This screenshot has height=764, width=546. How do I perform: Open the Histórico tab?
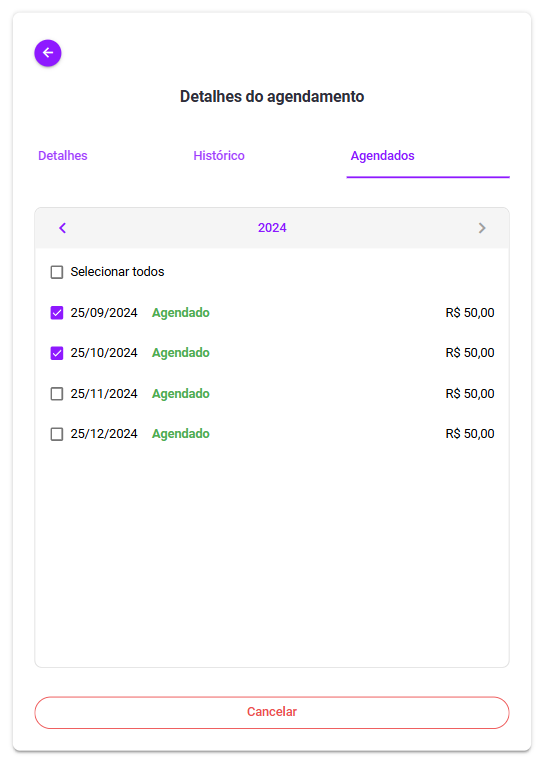(219, 155)
